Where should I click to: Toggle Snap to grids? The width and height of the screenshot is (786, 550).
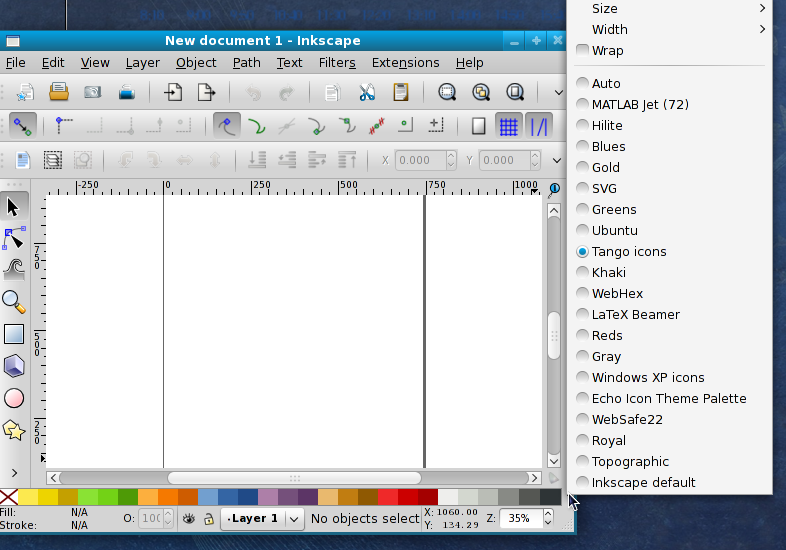[509, 126]
